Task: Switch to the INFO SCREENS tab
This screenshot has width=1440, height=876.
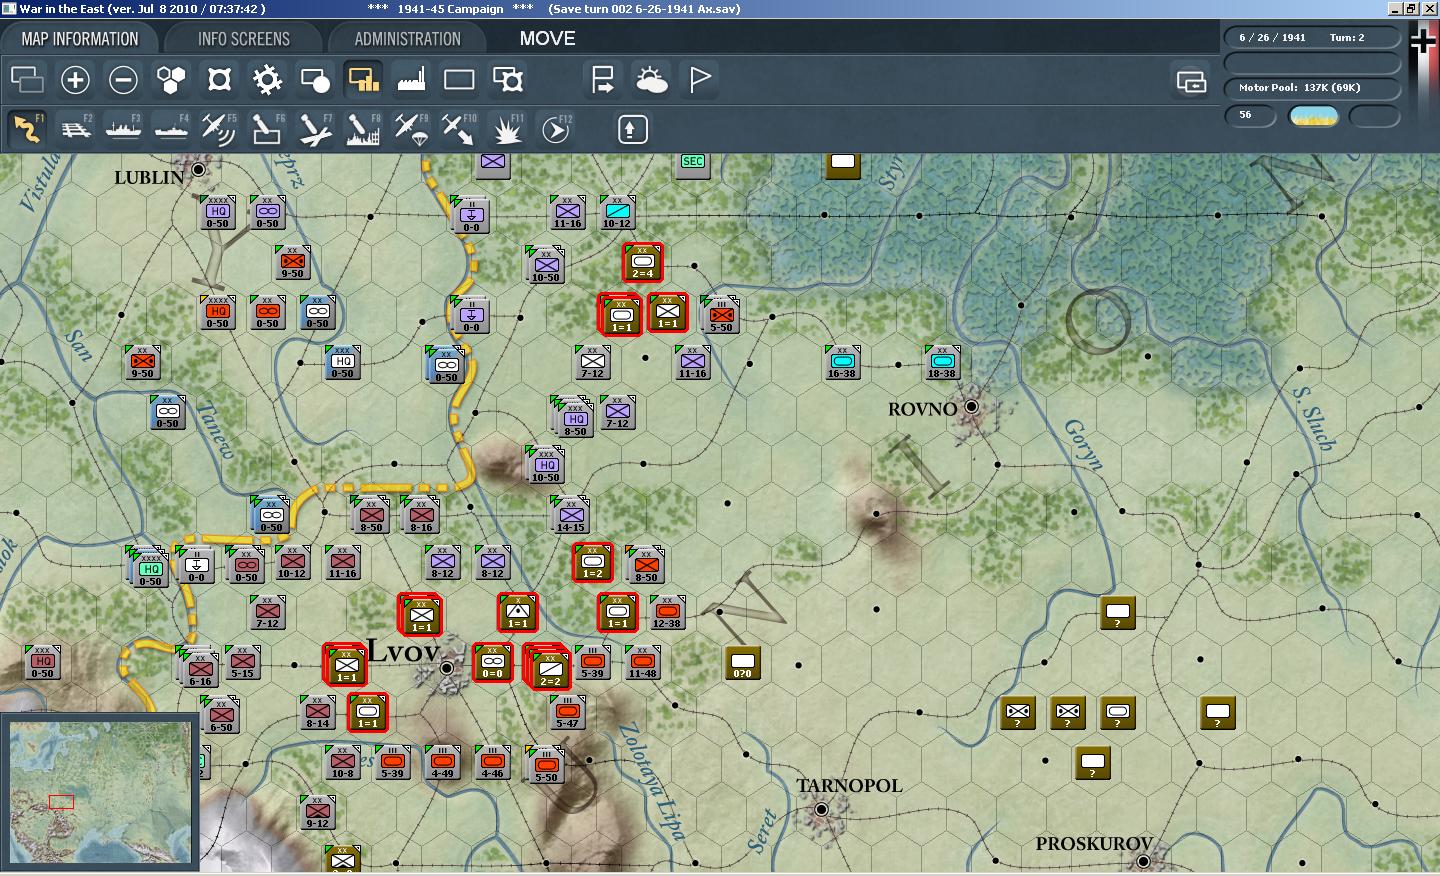Action: 243,39
